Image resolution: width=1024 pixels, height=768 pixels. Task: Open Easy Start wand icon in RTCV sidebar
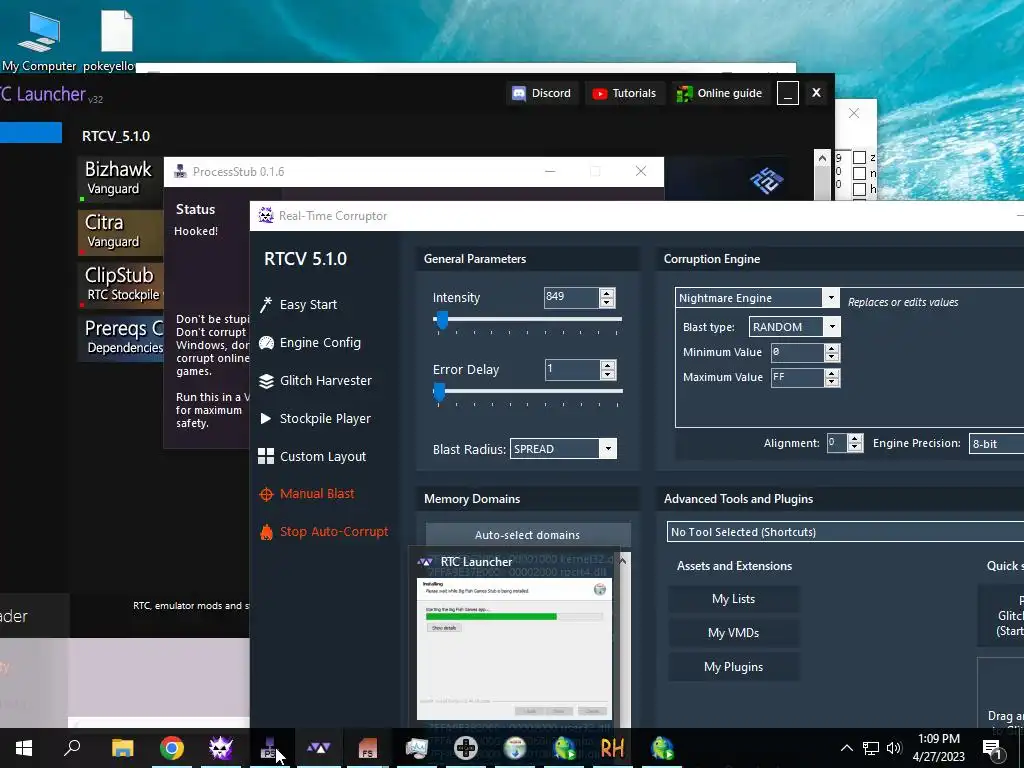point(266,304)
